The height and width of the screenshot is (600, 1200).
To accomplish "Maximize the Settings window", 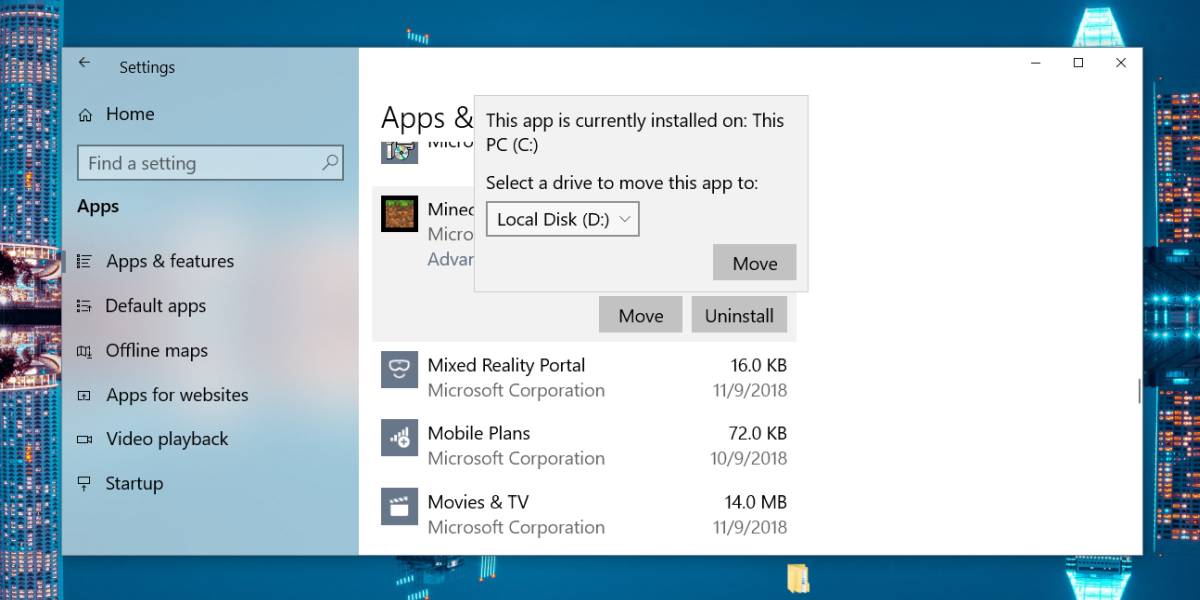I will [x=1078, y=63].
